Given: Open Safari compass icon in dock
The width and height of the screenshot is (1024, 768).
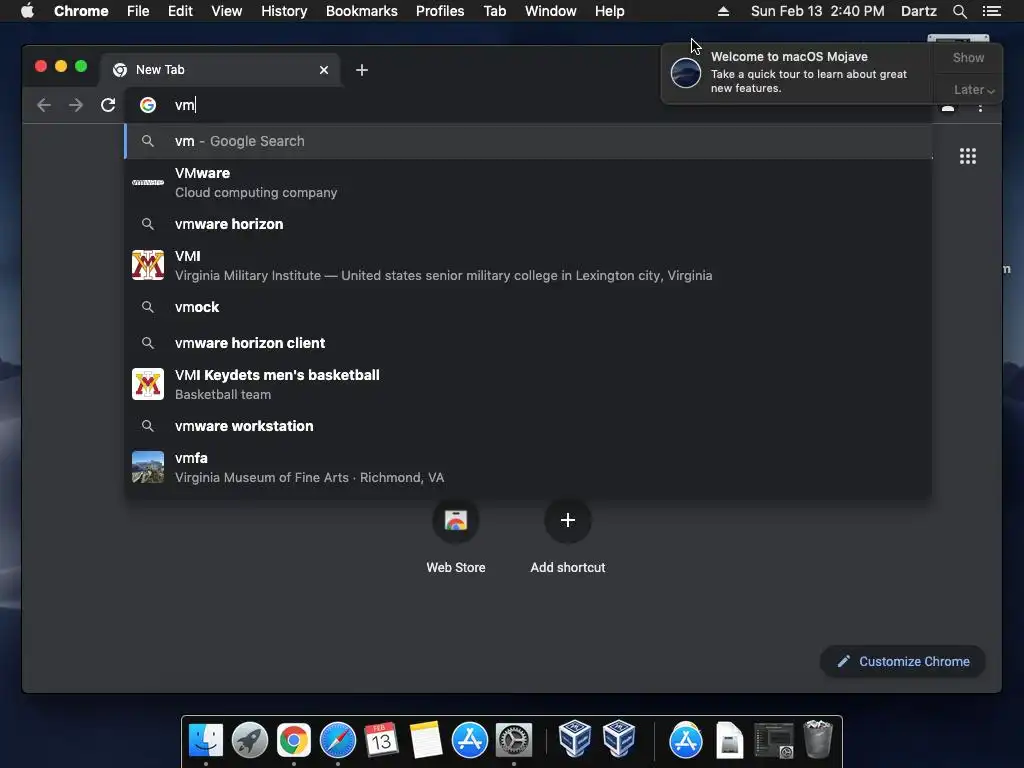Looking at the screenshot, I should pos(338,740).
